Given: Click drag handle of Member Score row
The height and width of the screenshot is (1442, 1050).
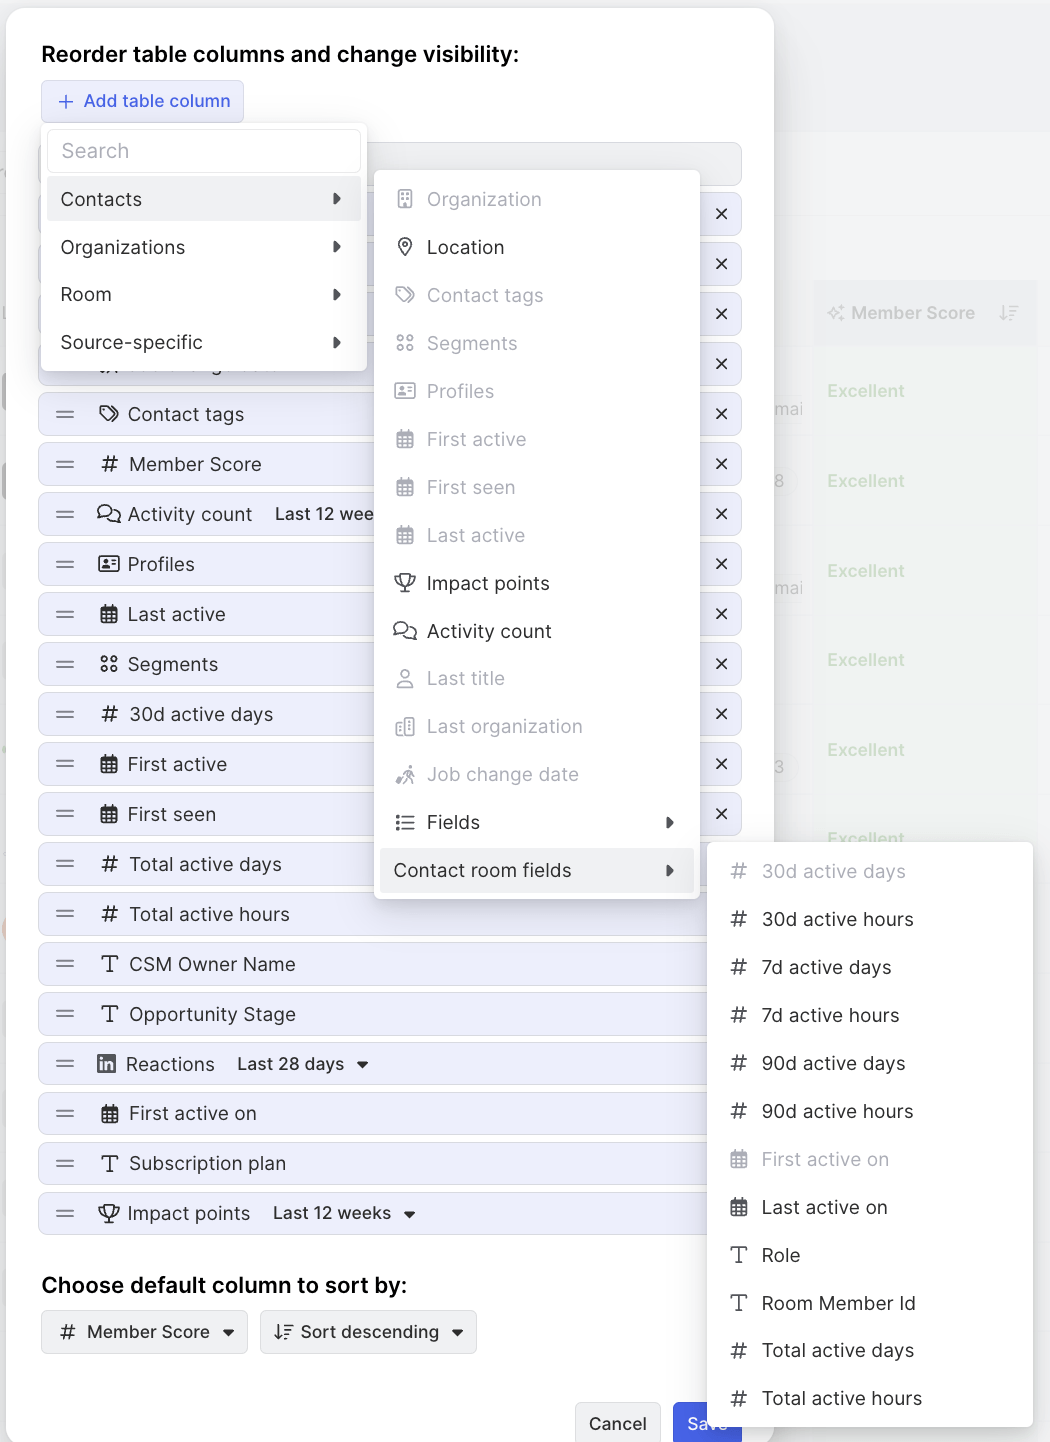Looking at the screenshot, I should (65, 464).
